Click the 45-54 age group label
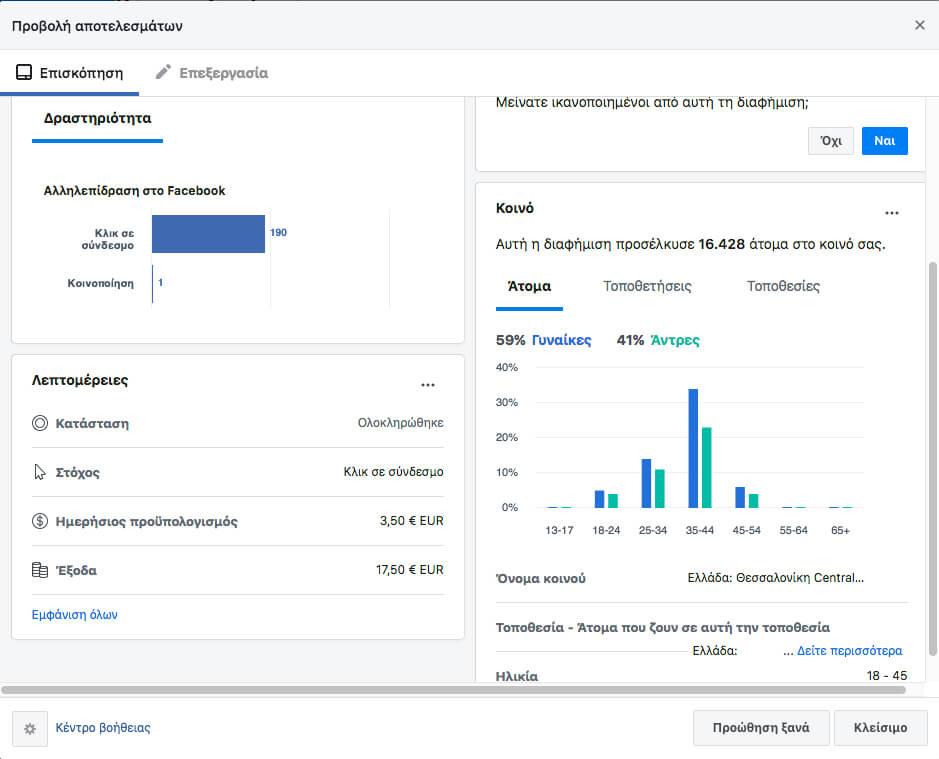The image size is (939, 759). click(747, 530)
